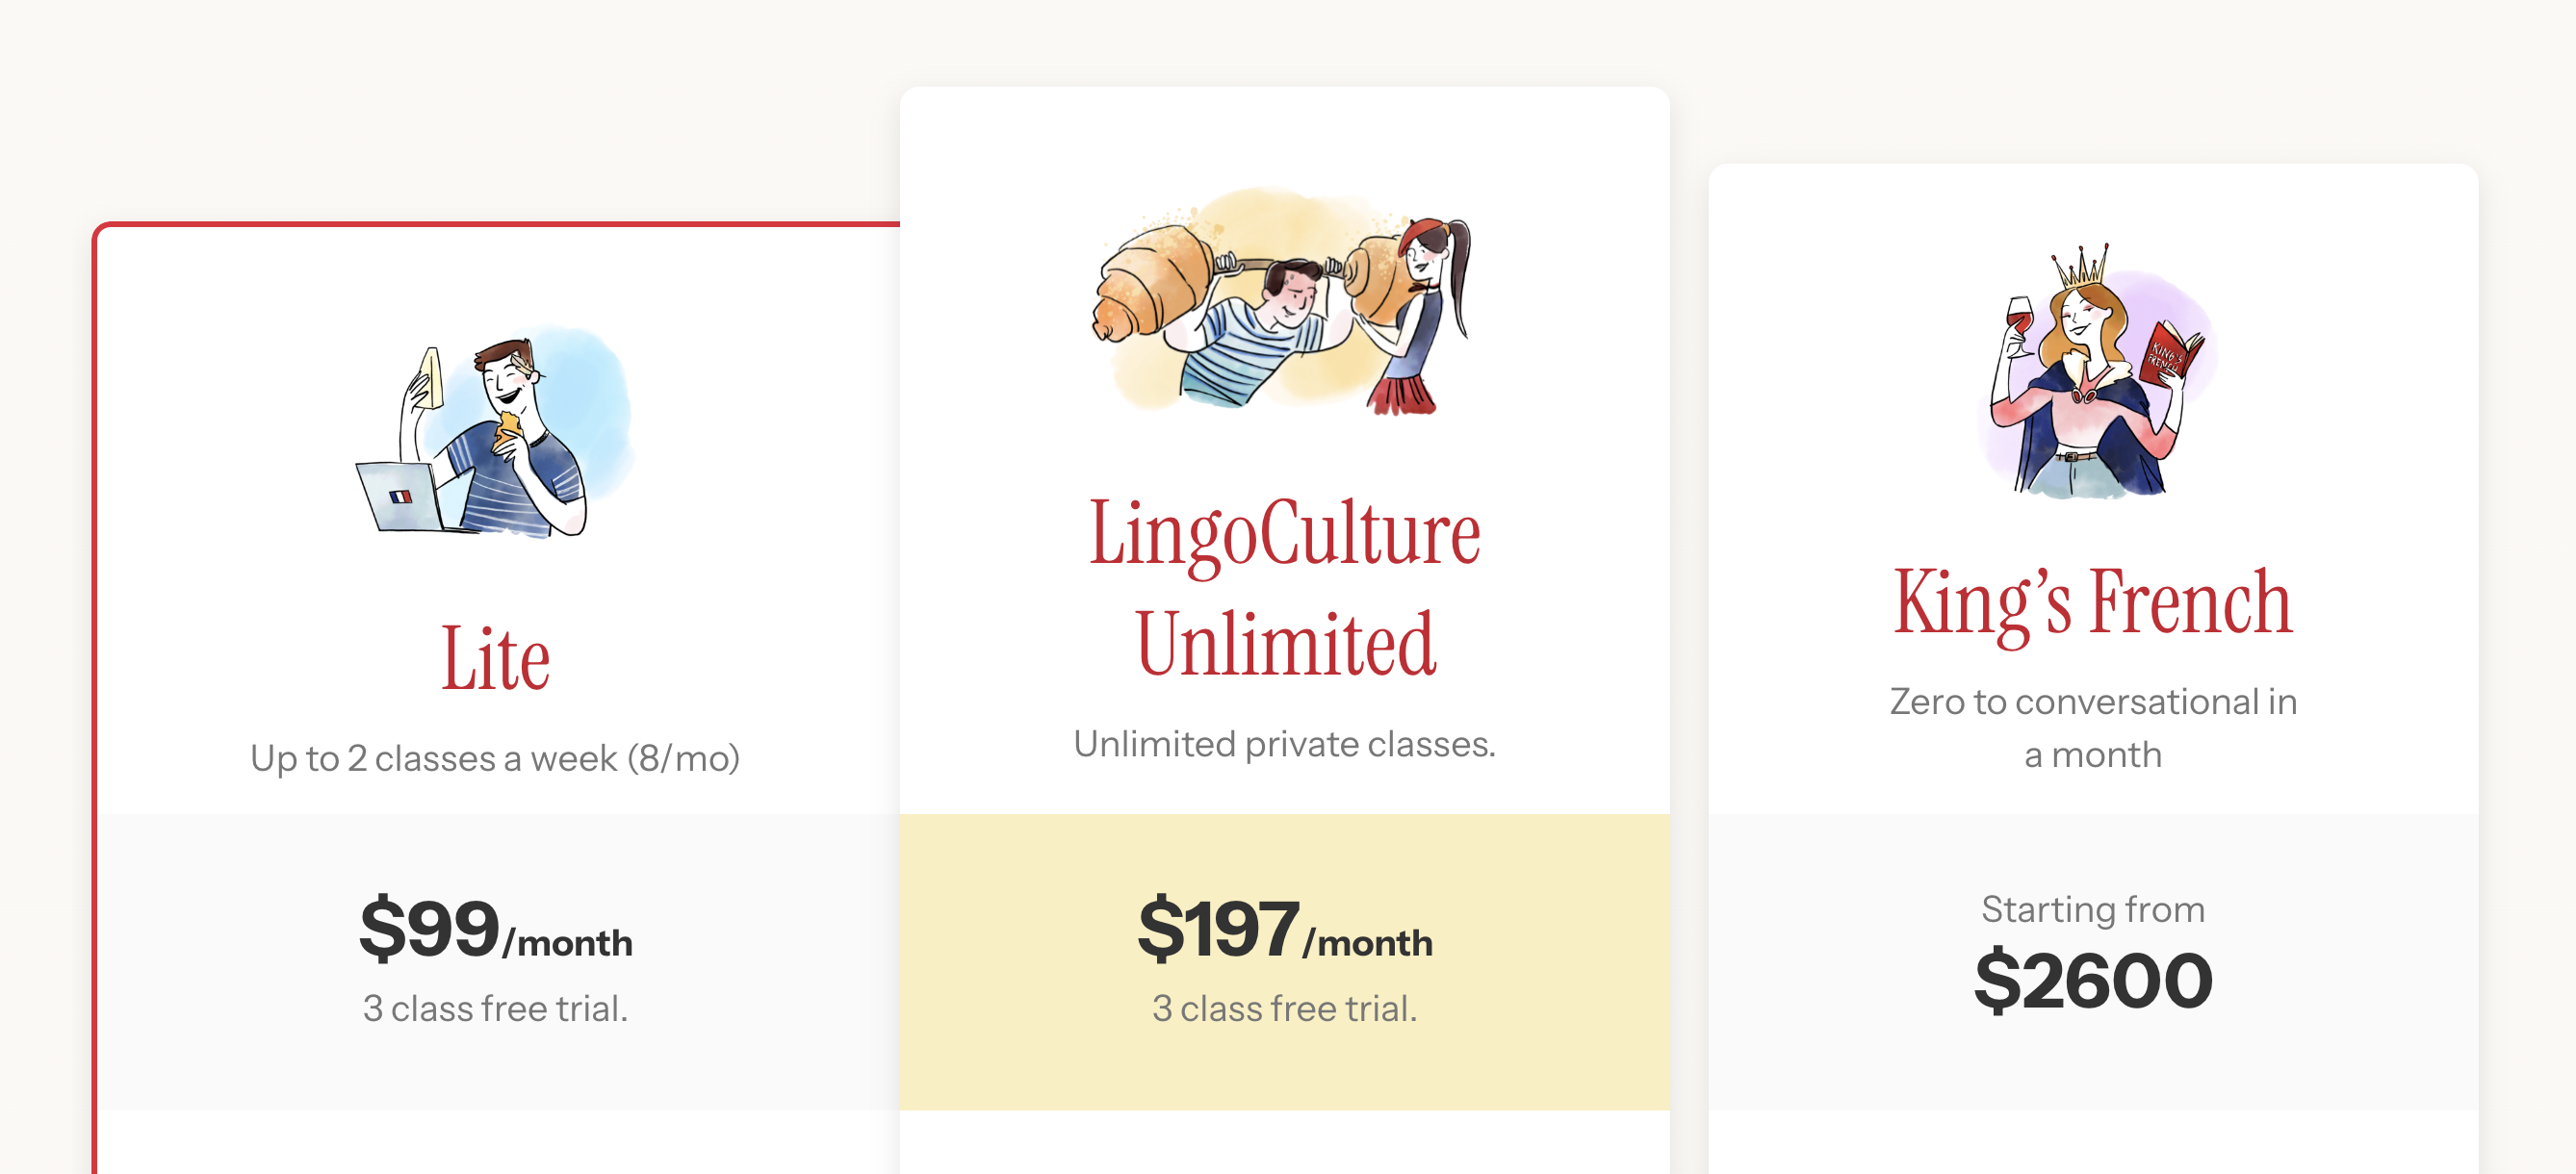Viewport: 2576px width, 1174px height.
Task: Click the $99/month price
Action: (x=495, y=930)
